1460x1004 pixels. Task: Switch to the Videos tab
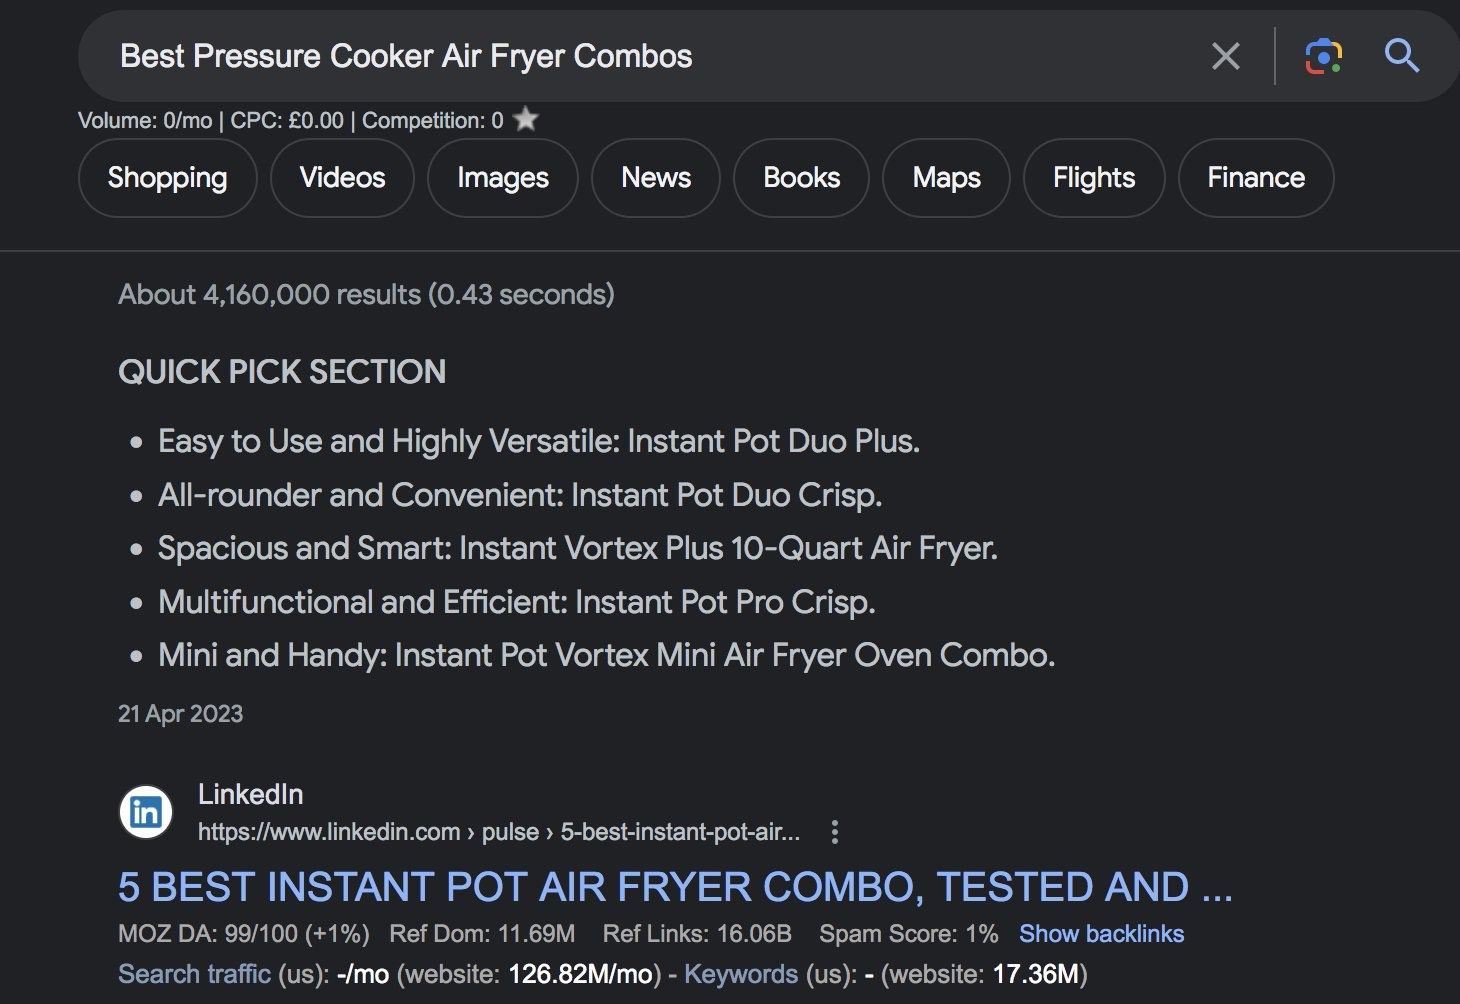coord(342,178)
